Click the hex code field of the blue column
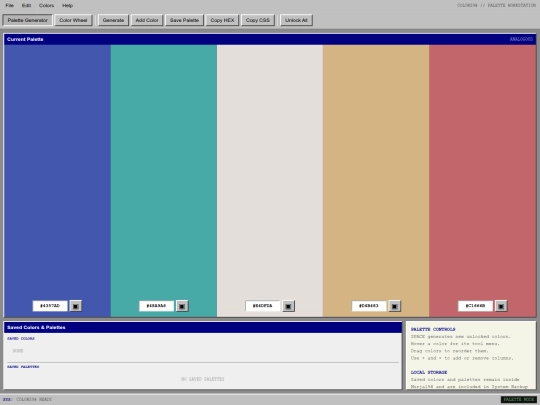This screenshot has width=540, height=405. (x=50, y=306)
